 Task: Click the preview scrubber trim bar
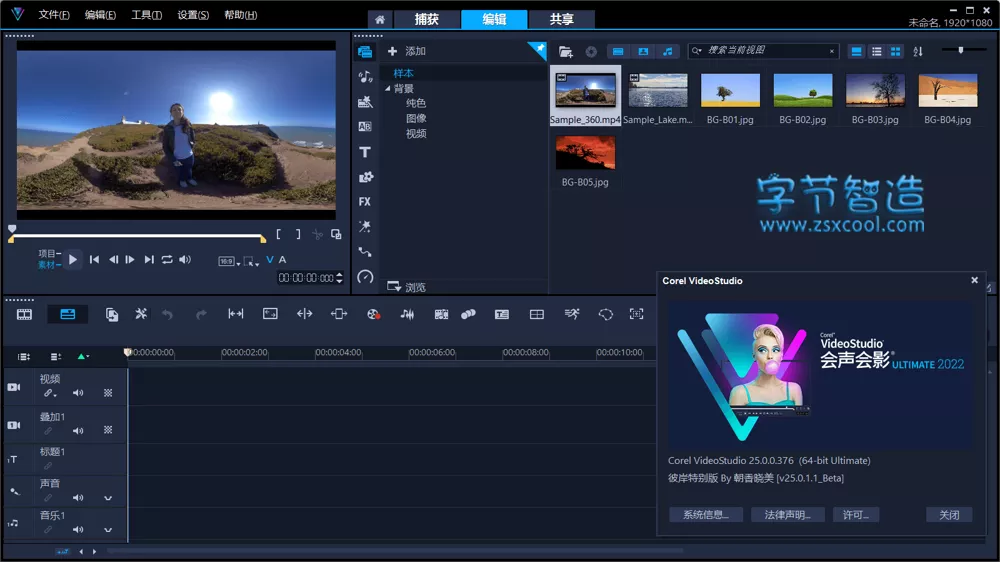[137, 237]
